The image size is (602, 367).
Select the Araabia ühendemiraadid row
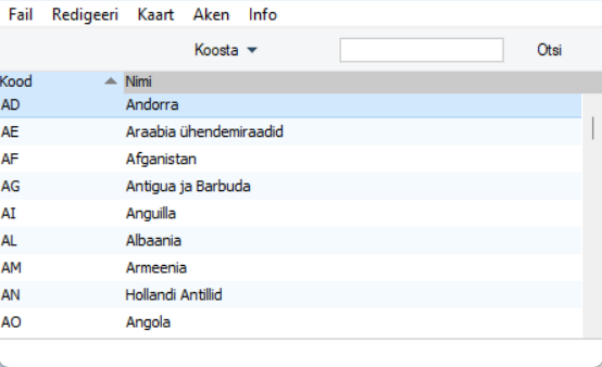pos(291,132)
